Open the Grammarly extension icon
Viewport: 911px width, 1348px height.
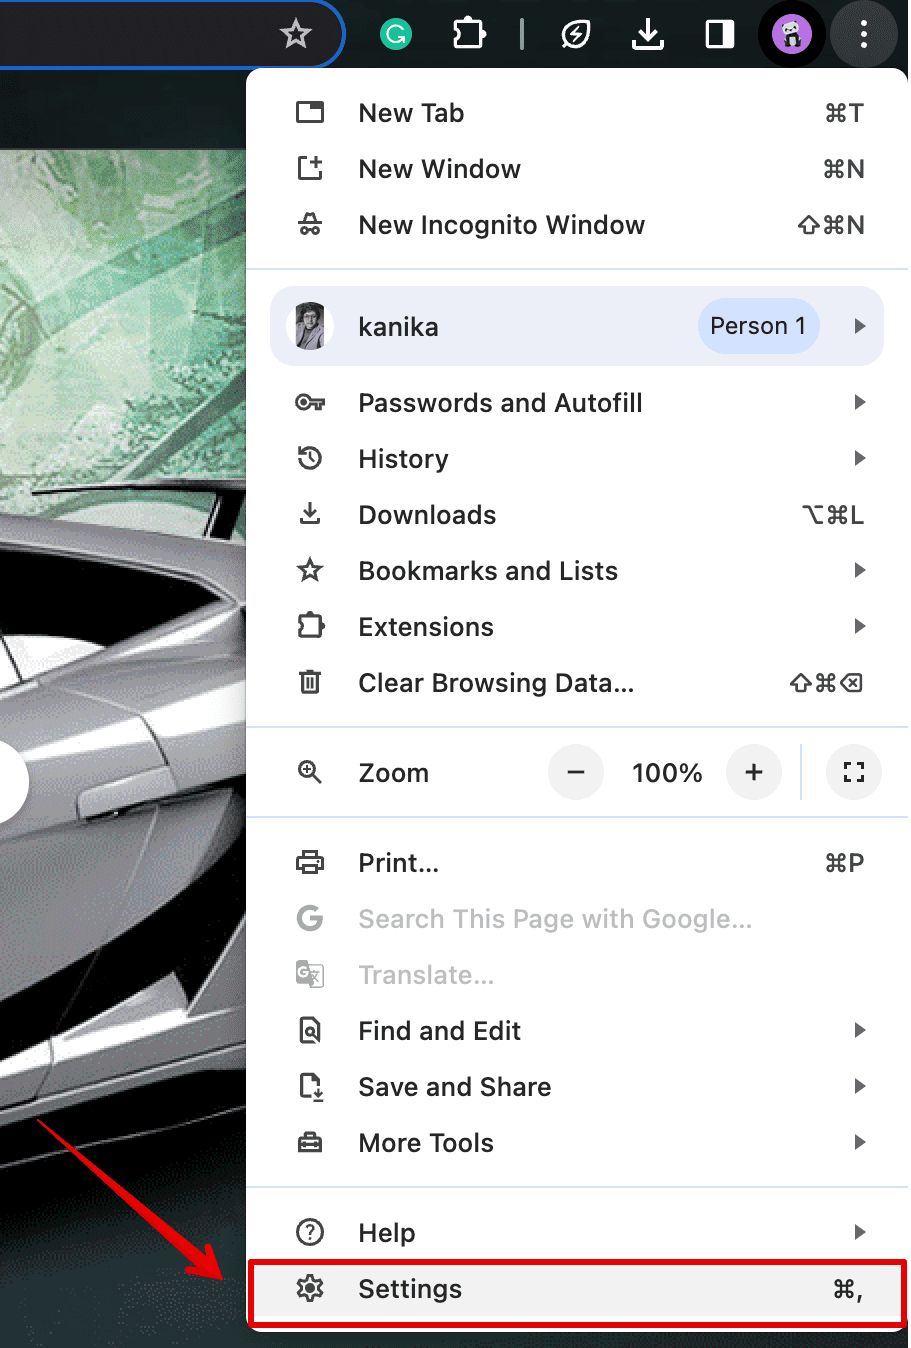396,35
